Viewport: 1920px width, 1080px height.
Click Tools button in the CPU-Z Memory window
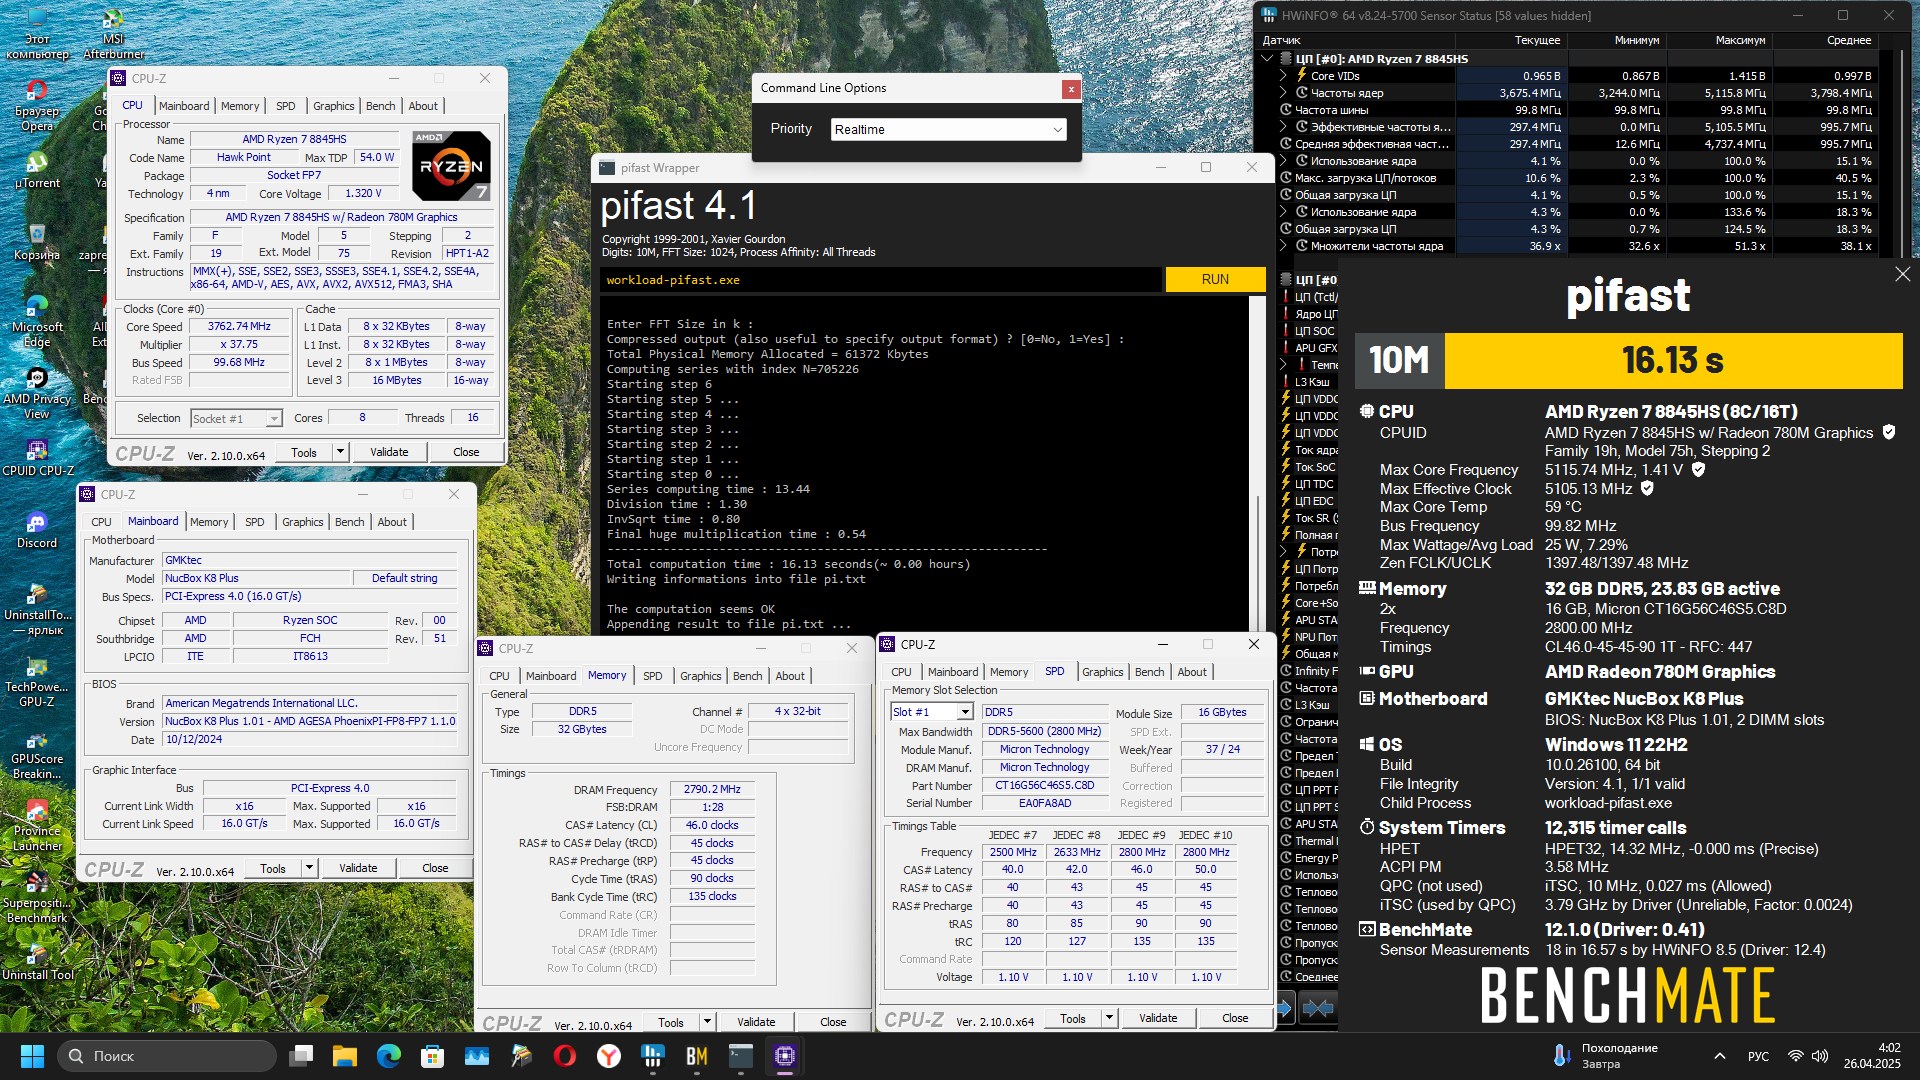pos(671,1022)
